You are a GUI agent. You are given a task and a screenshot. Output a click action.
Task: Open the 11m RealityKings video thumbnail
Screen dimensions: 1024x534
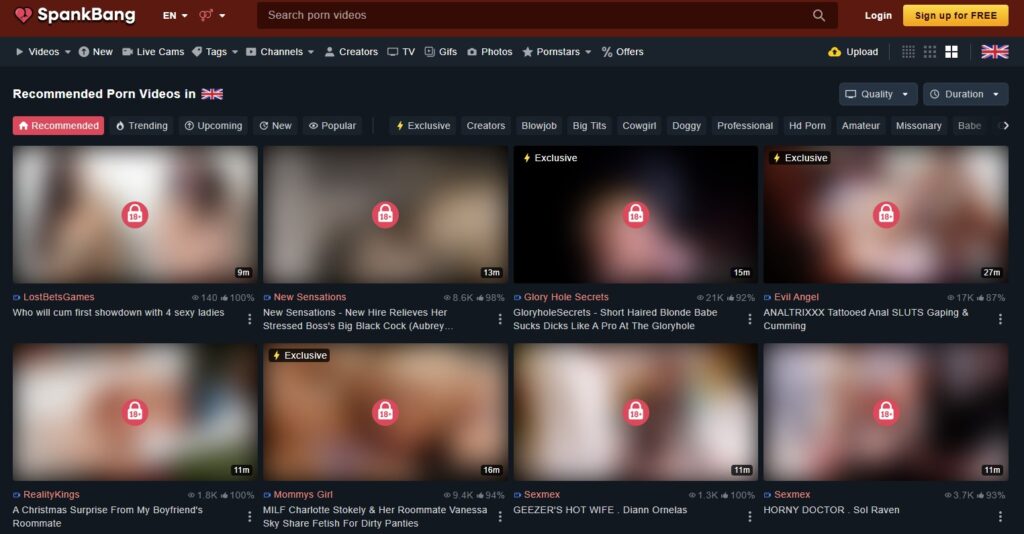point(135,412)
